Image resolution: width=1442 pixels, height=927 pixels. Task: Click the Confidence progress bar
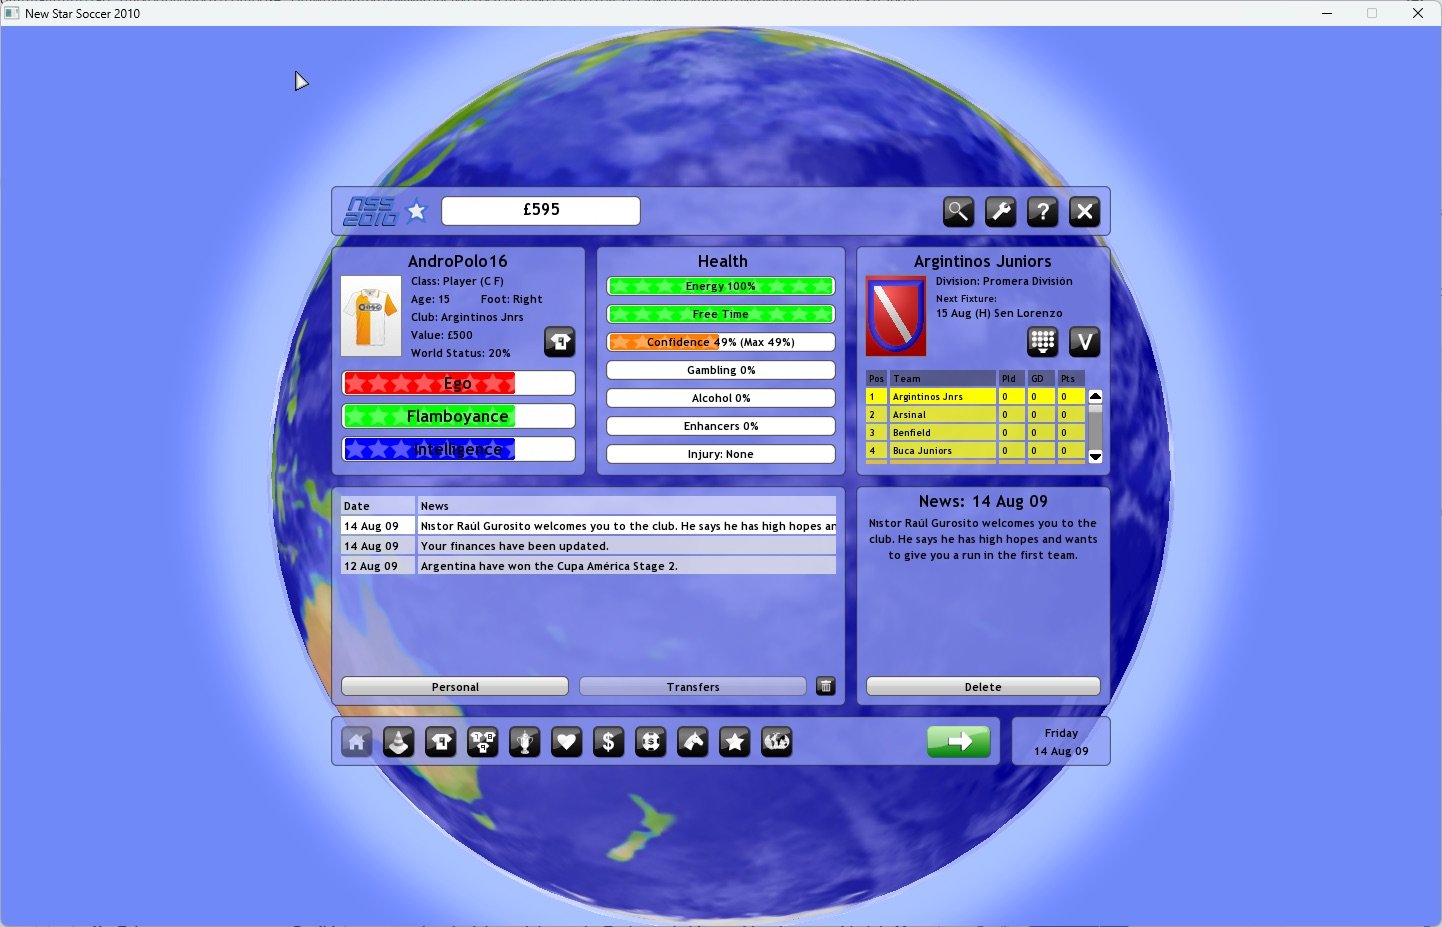tap(720, 342)
